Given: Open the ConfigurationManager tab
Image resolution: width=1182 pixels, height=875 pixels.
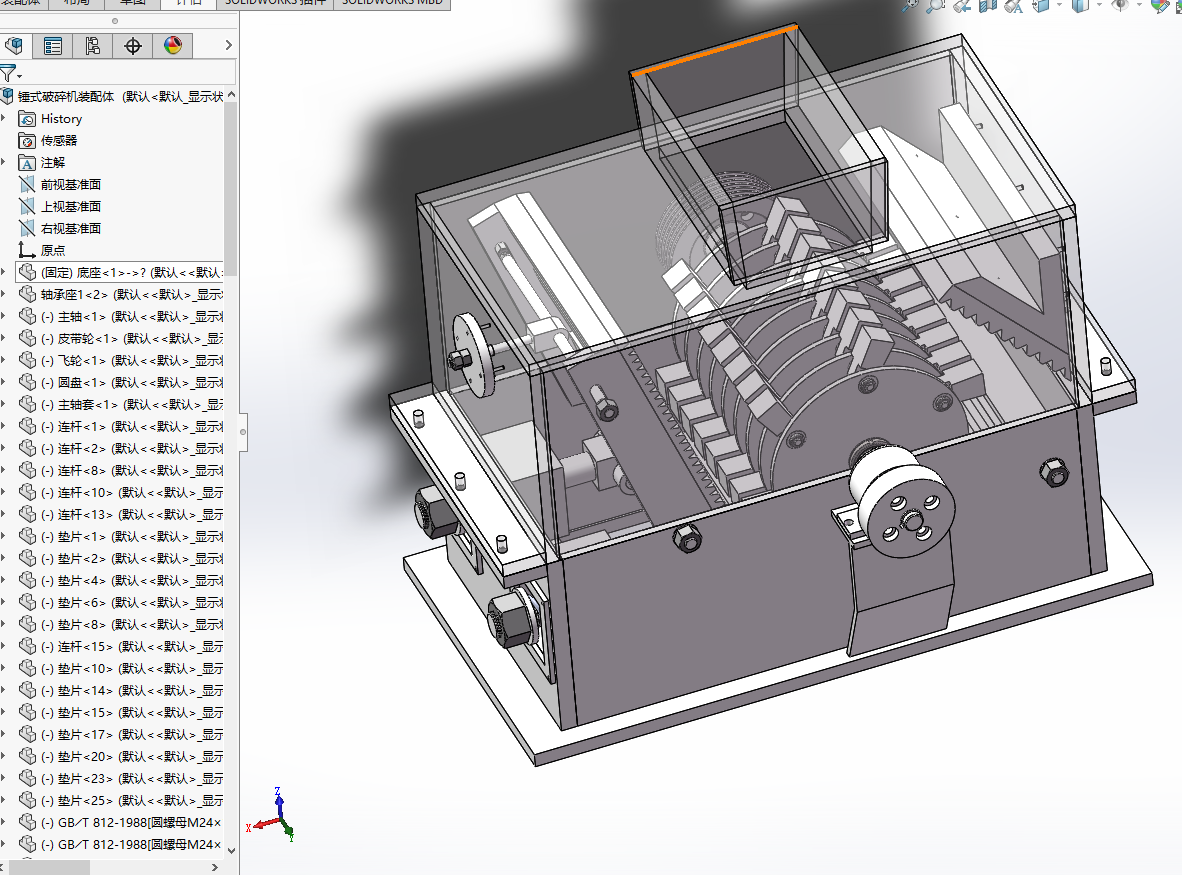Looking at the screenshot, I should click(93, 46).
